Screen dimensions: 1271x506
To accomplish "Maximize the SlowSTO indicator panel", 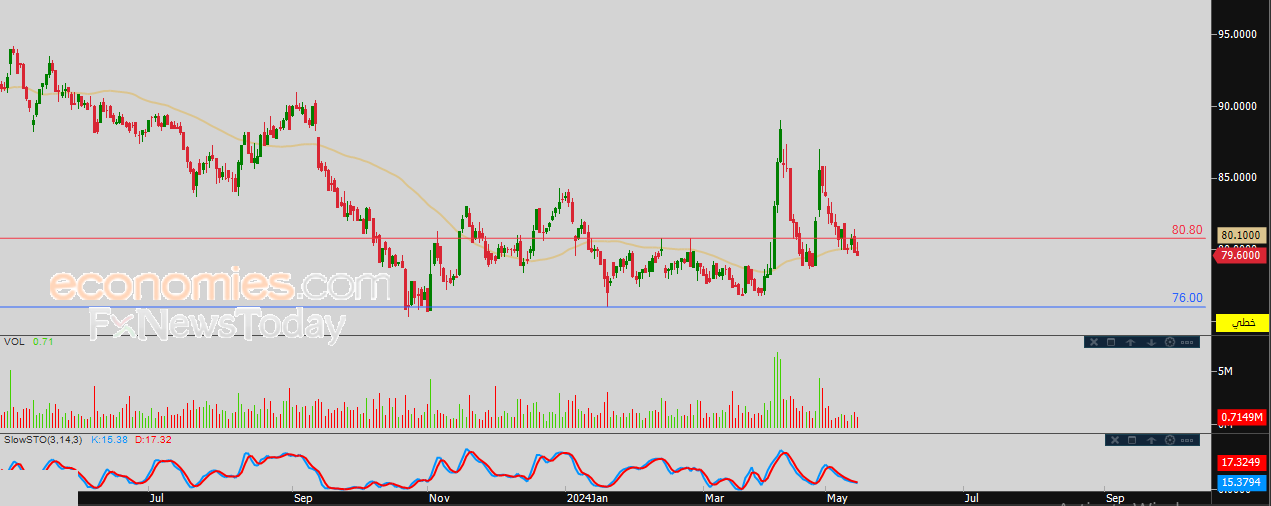I will tap(1132, 440).
